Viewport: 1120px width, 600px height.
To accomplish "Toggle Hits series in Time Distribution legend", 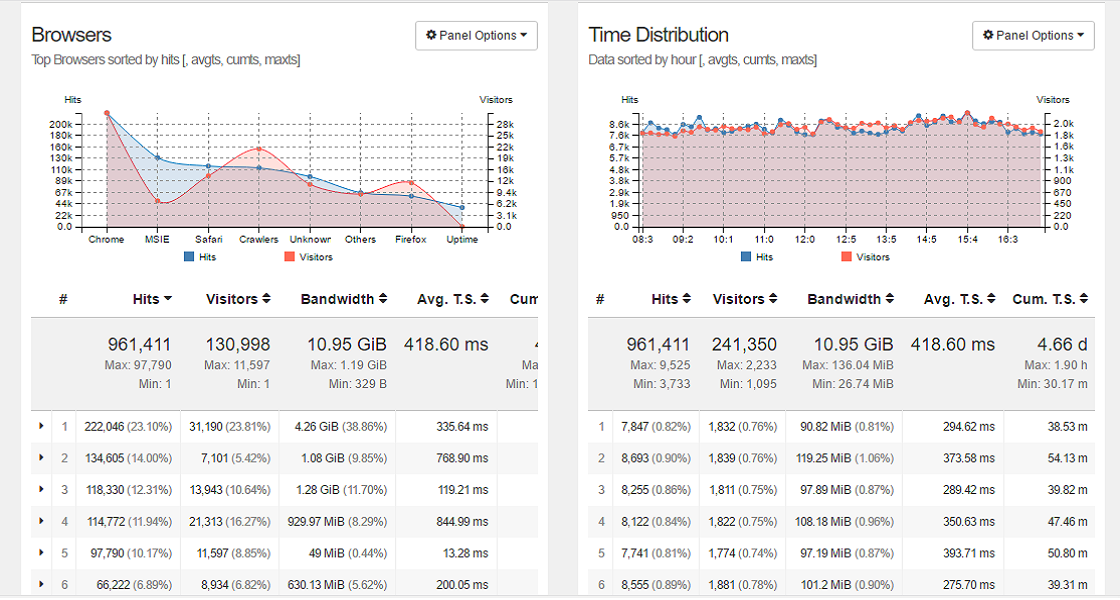I will [x=756, y=257].
